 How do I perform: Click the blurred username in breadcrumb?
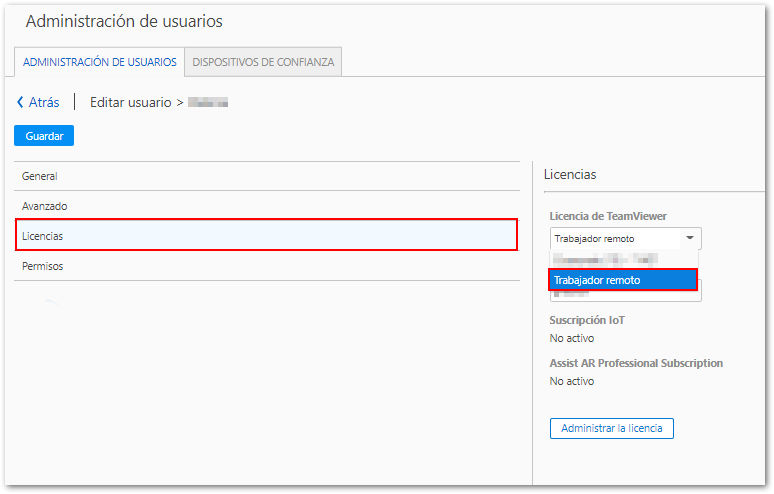208,103
